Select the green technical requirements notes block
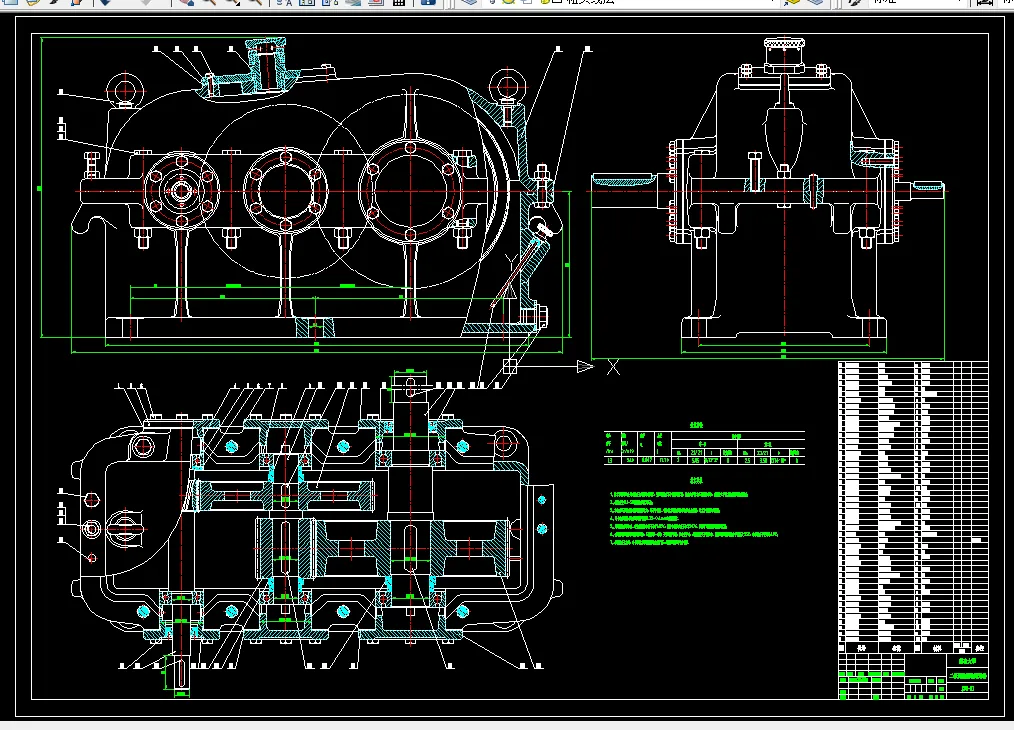Screen dimensions: 1014x730 694,518
